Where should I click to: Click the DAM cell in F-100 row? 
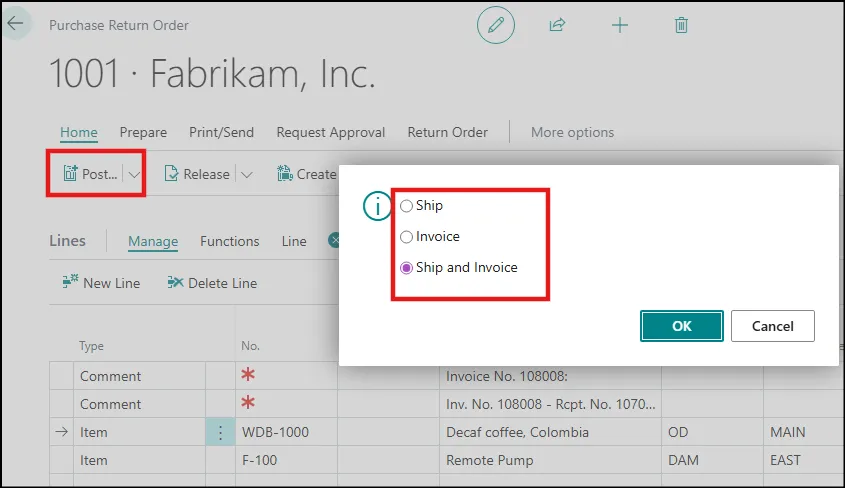point(712,460)
